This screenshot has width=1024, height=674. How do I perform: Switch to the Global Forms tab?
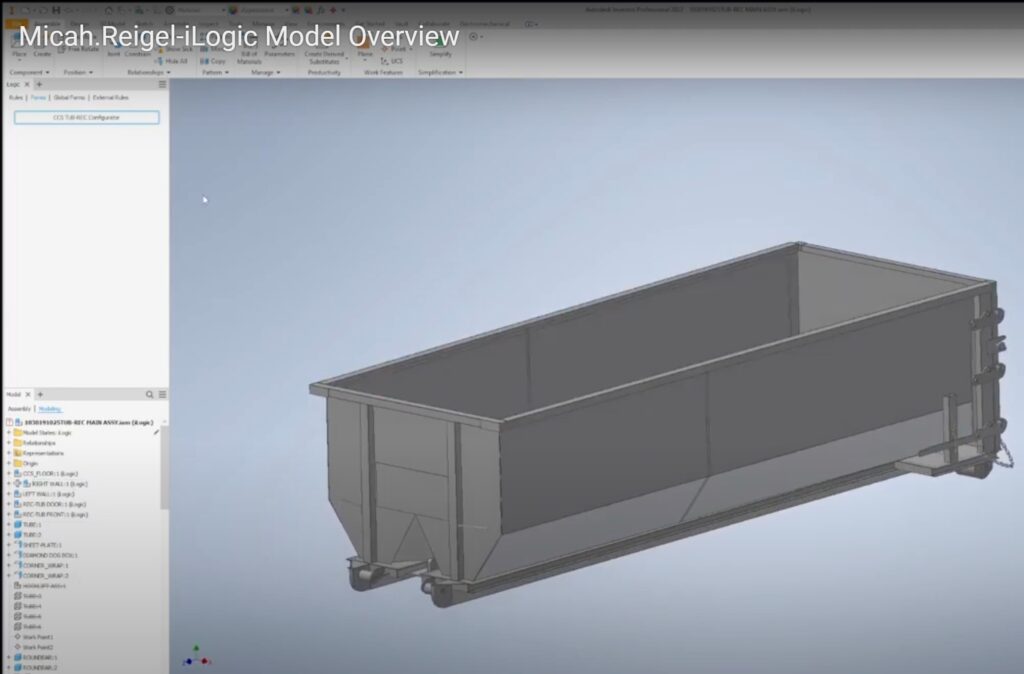click(69, 98)
